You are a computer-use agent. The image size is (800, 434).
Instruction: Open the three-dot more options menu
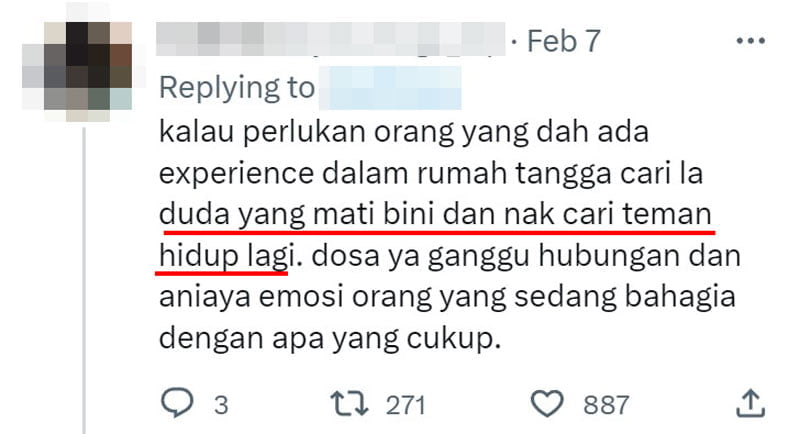pyautogui.click(x=751, y=41)
